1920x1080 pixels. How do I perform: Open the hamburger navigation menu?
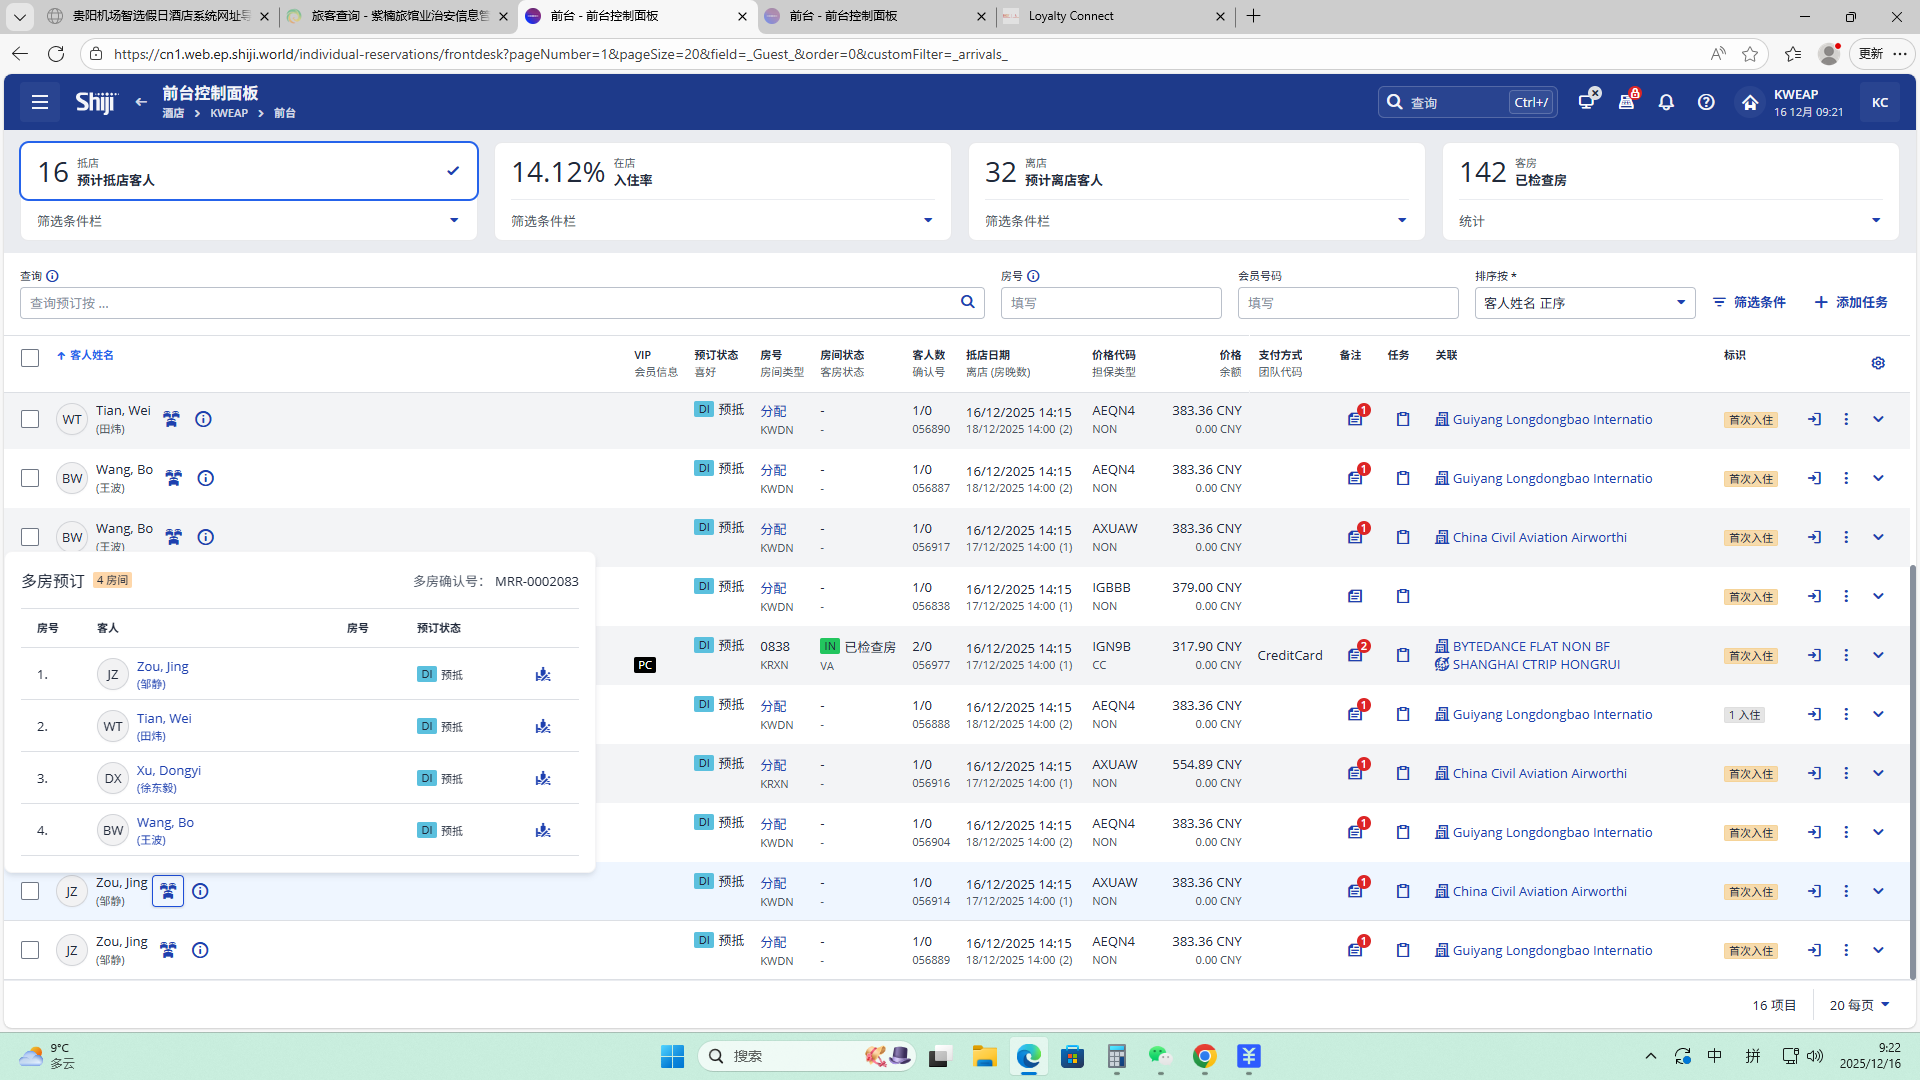[40, 102]
